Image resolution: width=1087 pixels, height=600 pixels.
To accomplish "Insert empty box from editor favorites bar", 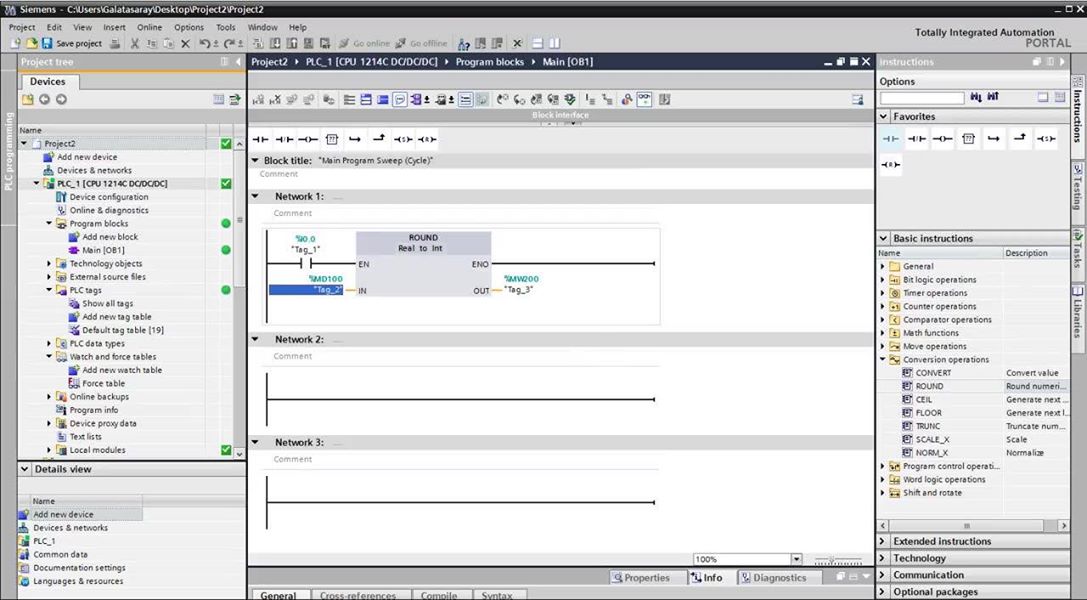I will [x=331, y=139].
